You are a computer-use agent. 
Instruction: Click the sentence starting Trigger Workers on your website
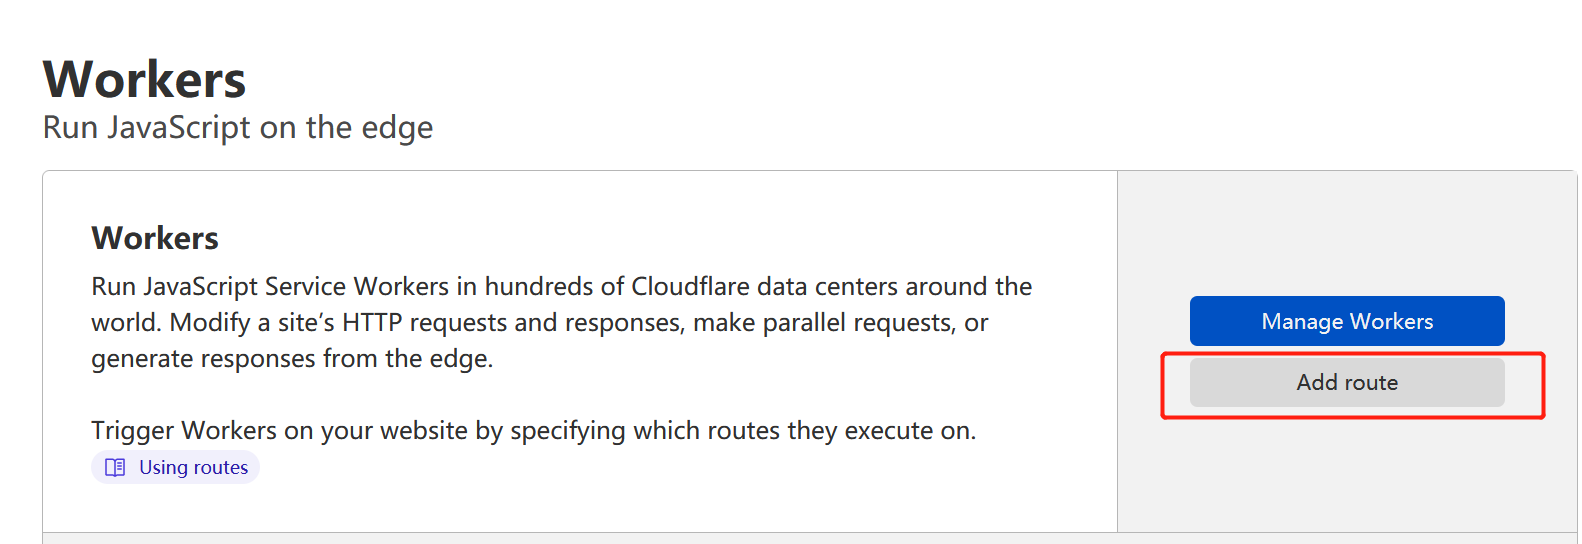[533, 431]
